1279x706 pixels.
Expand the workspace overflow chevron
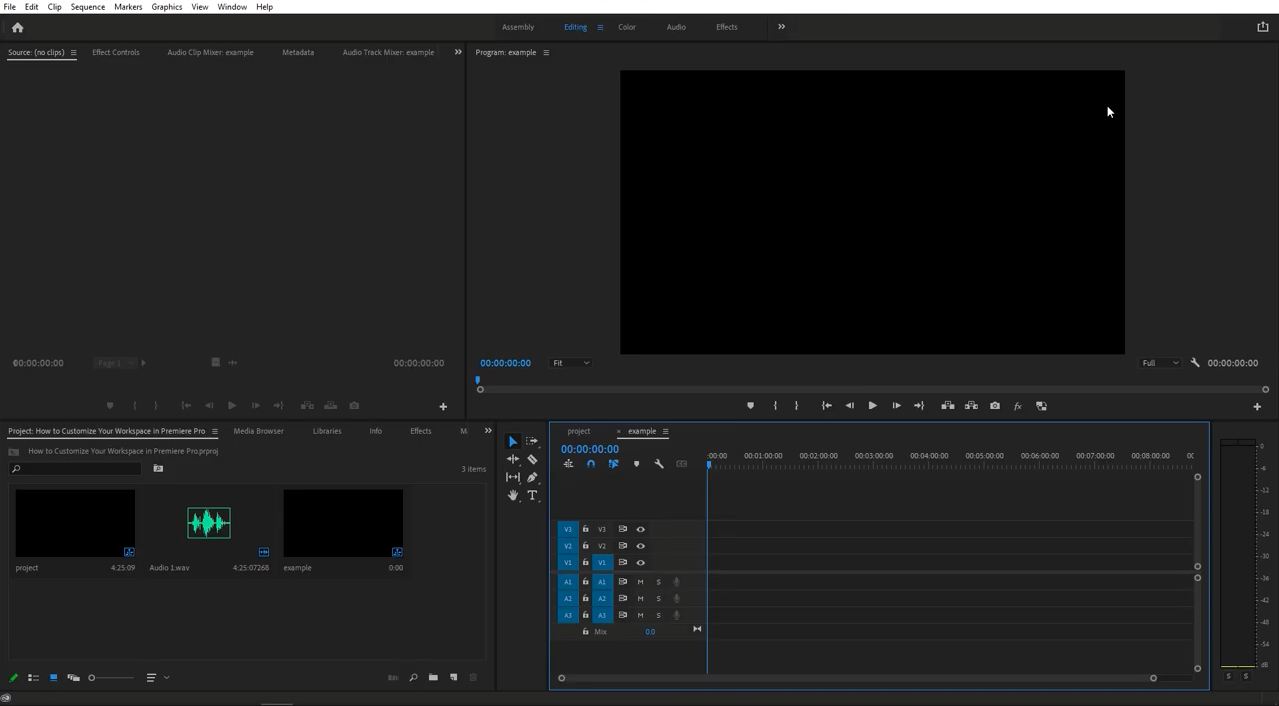point(782,27)
